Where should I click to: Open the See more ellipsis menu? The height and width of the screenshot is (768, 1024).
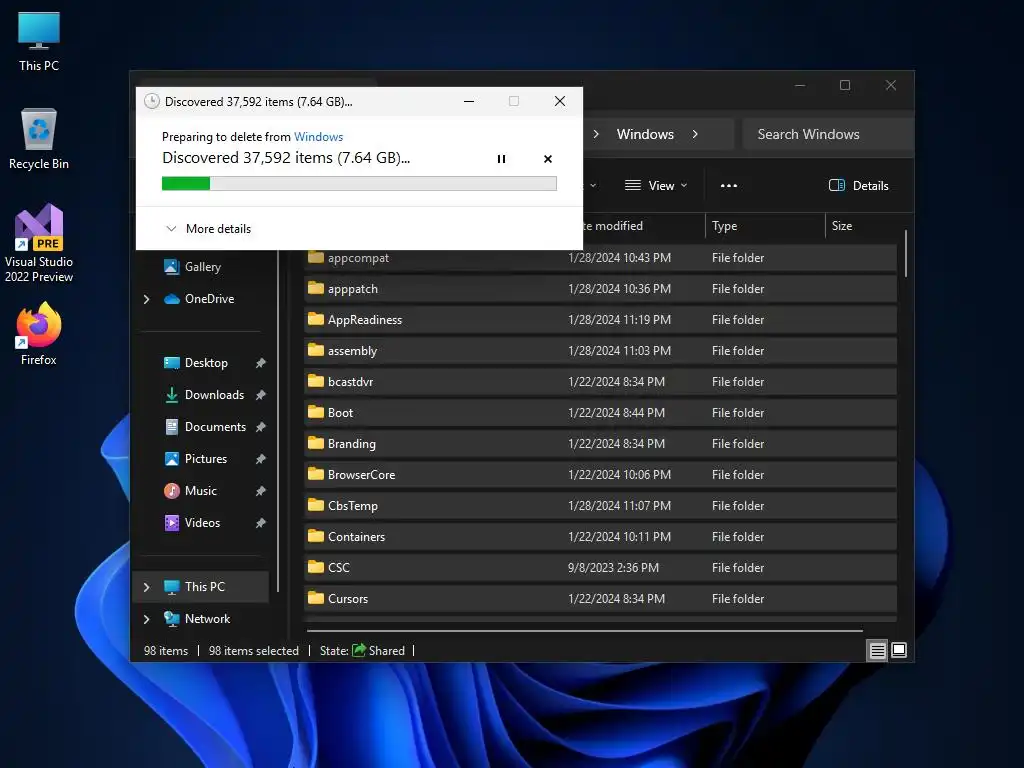click(729, 185)
